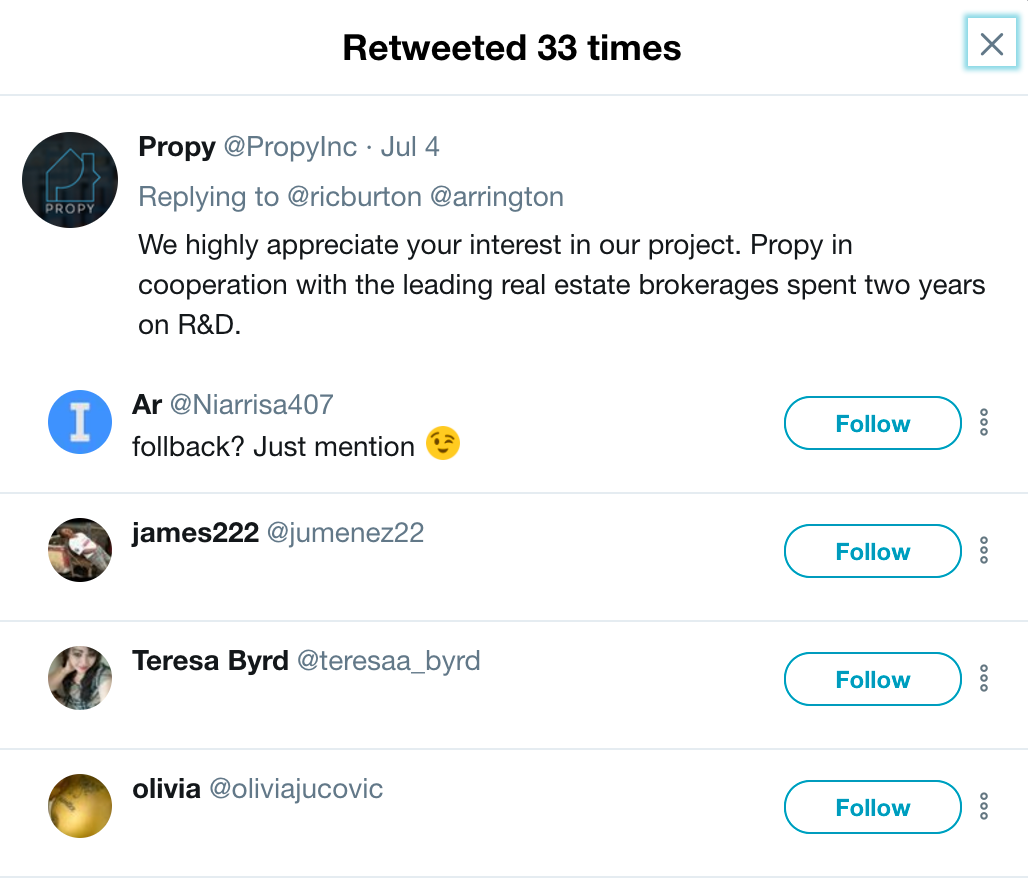Open more options for Ar

(x=984, y=423)
